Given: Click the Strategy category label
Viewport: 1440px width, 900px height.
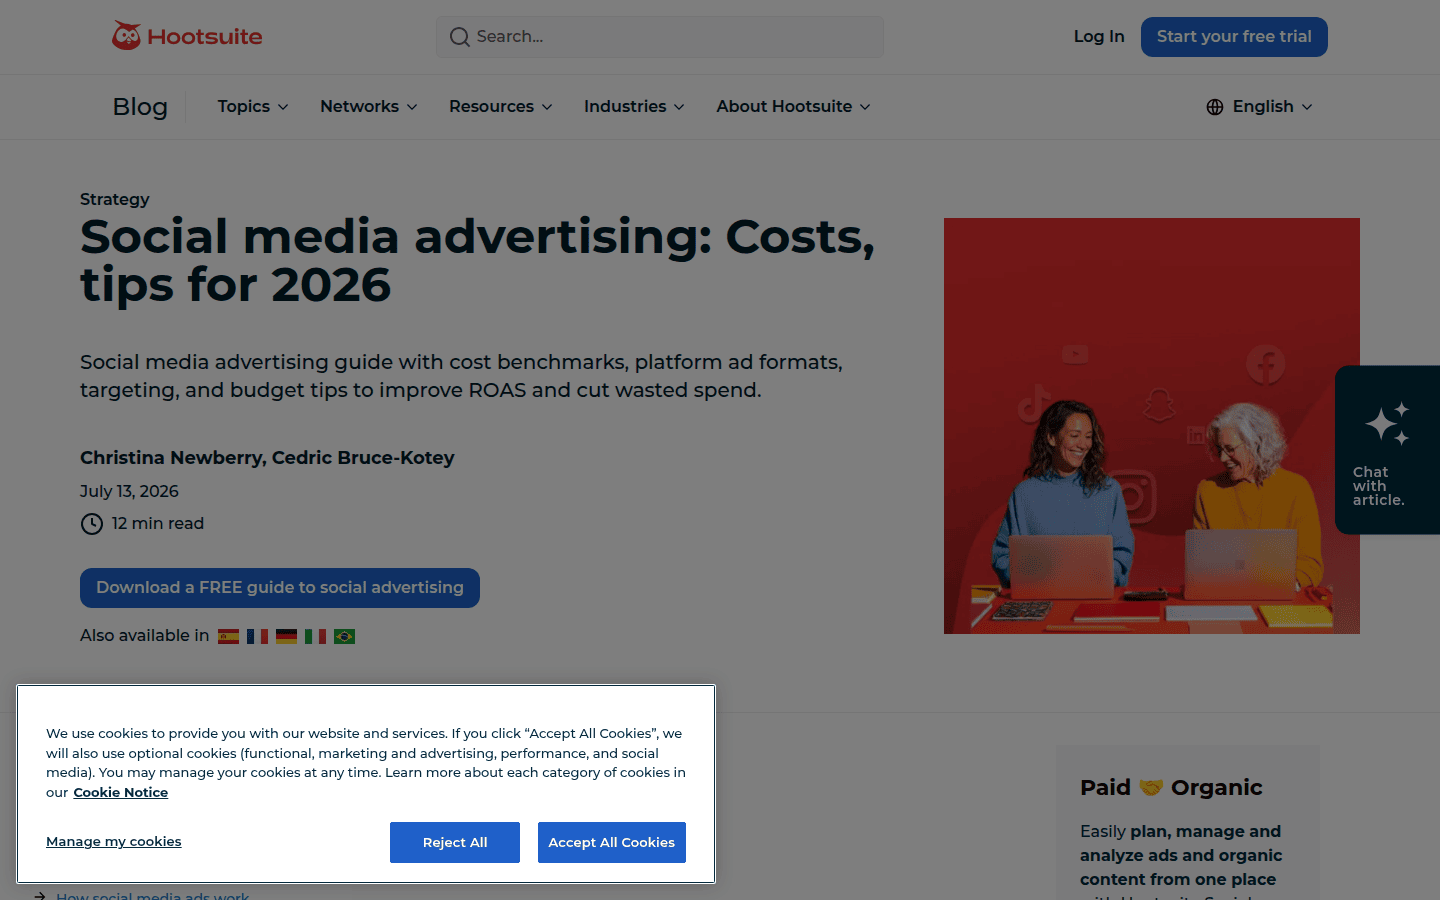Looking at the screenshot, I should pyautogui.click(x=115, y=199).
